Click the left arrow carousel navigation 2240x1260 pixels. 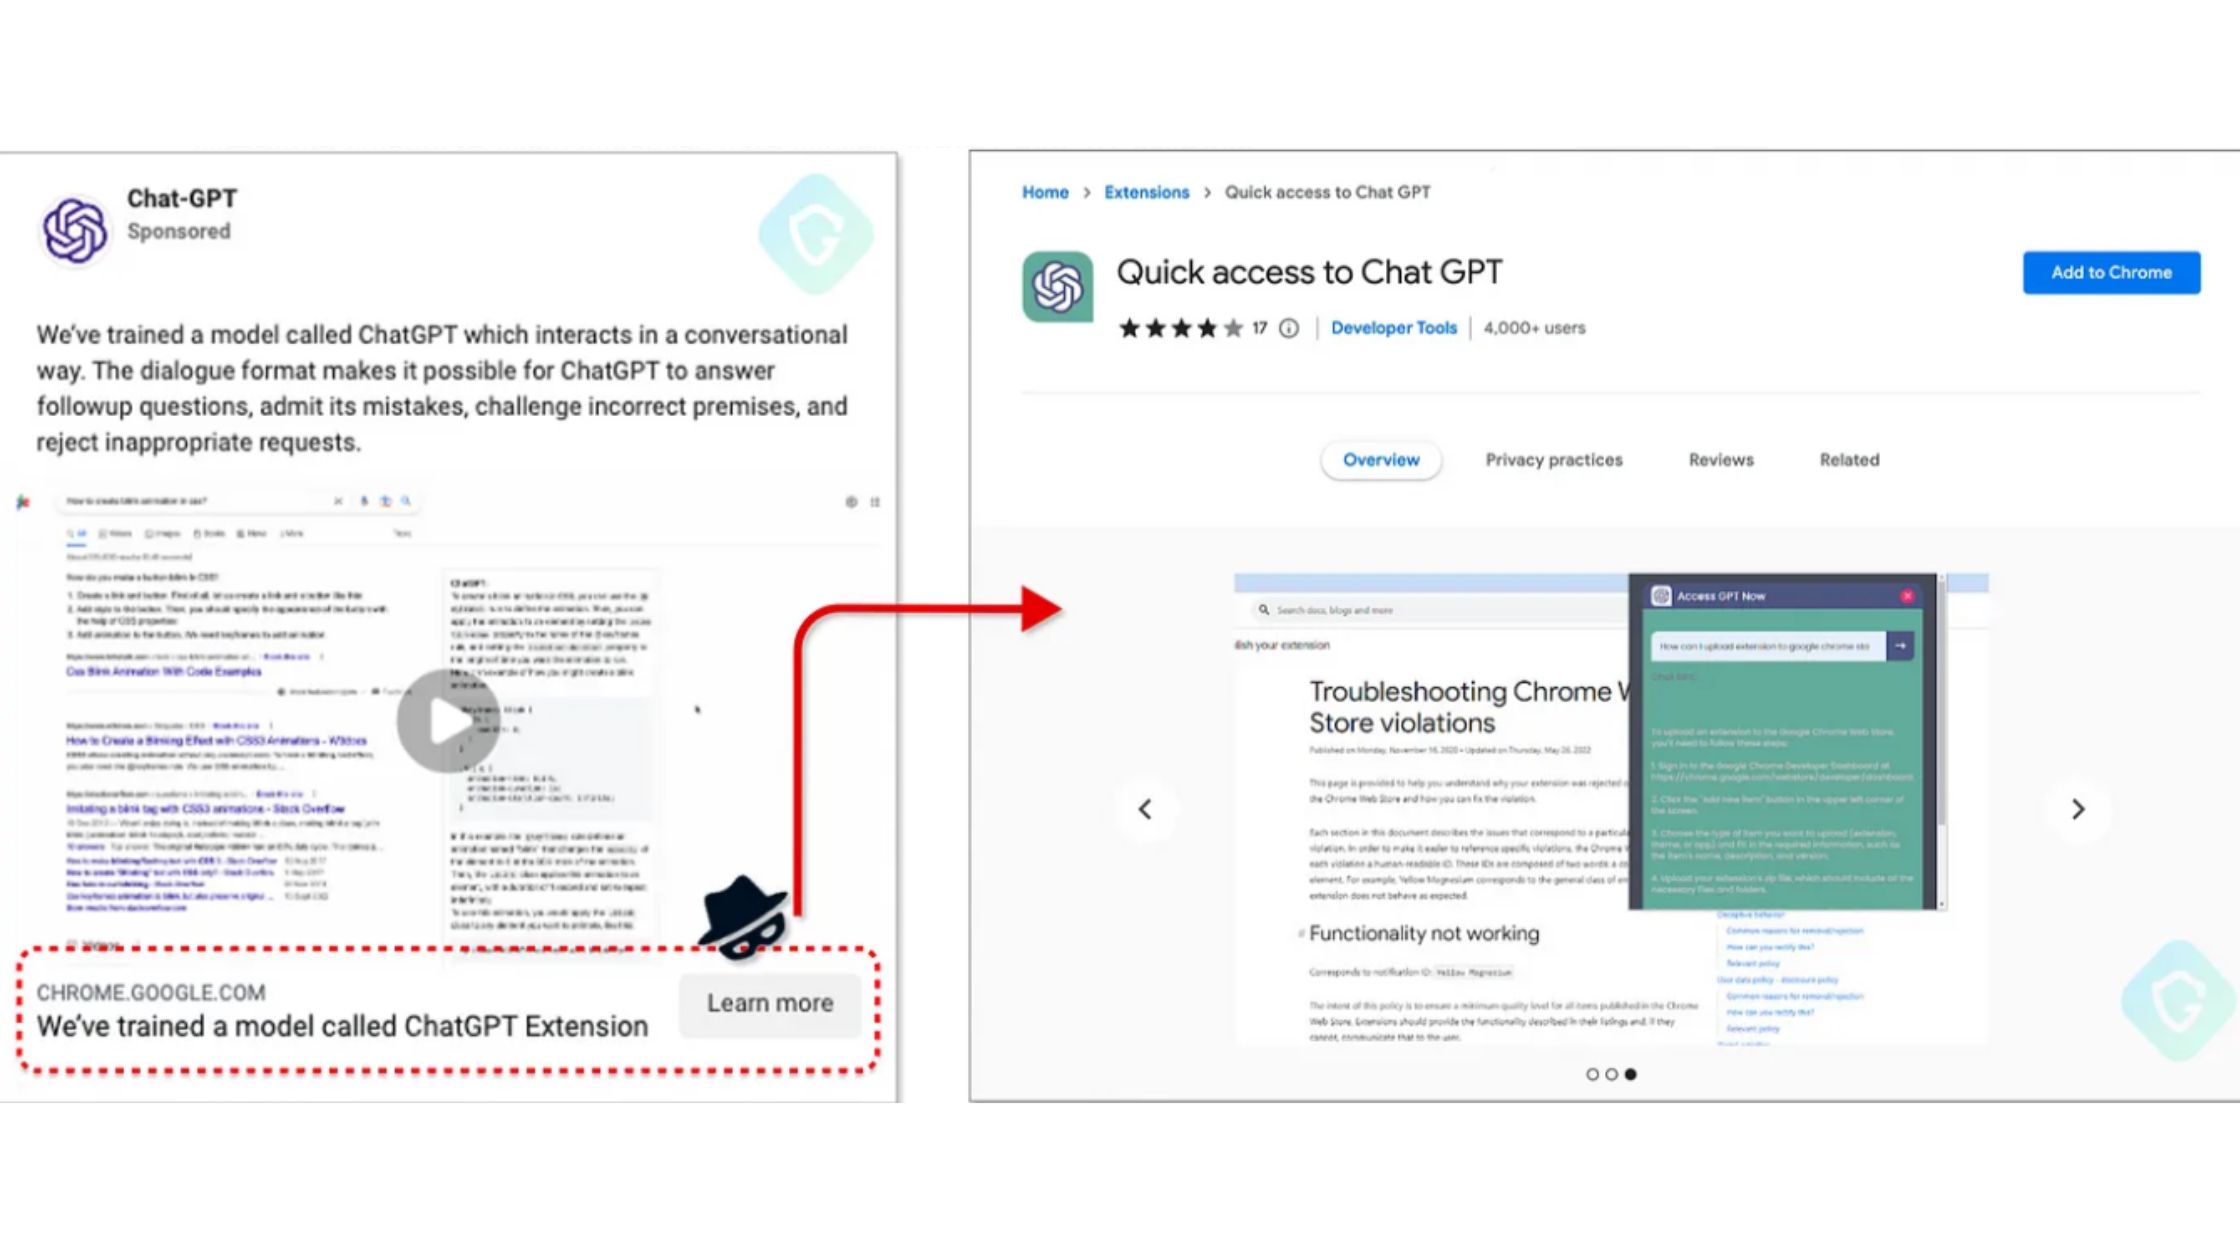pyautogui.click(x=1145, y=809)
